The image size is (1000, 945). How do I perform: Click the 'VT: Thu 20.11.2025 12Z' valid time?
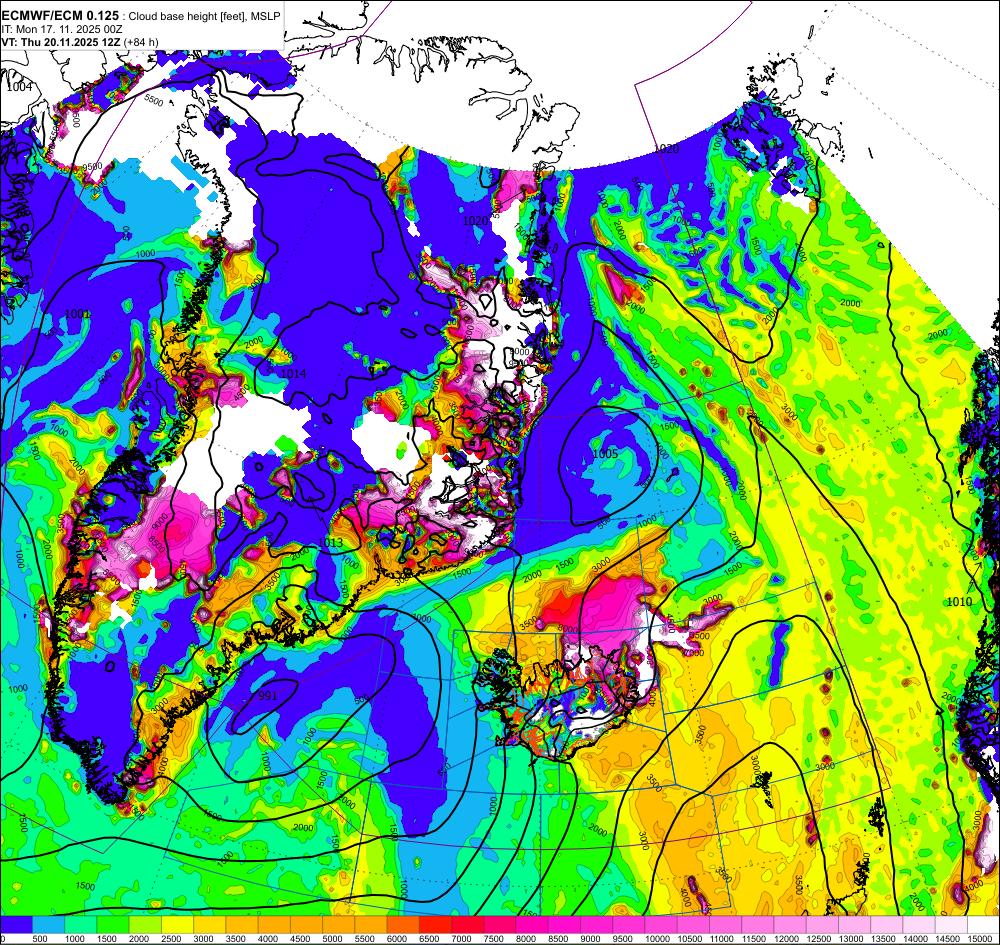pyautogui.click(x=61, y=42)
